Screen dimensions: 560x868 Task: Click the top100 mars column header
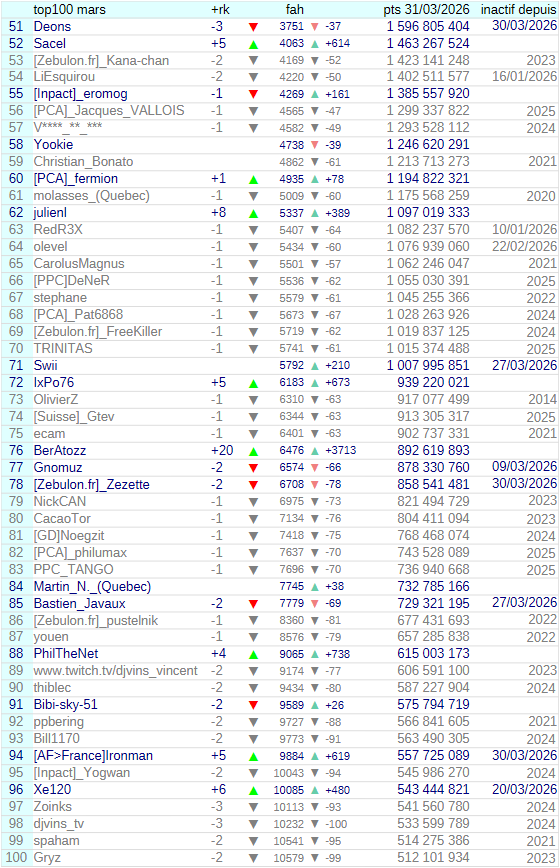click(x=70, y=9)
